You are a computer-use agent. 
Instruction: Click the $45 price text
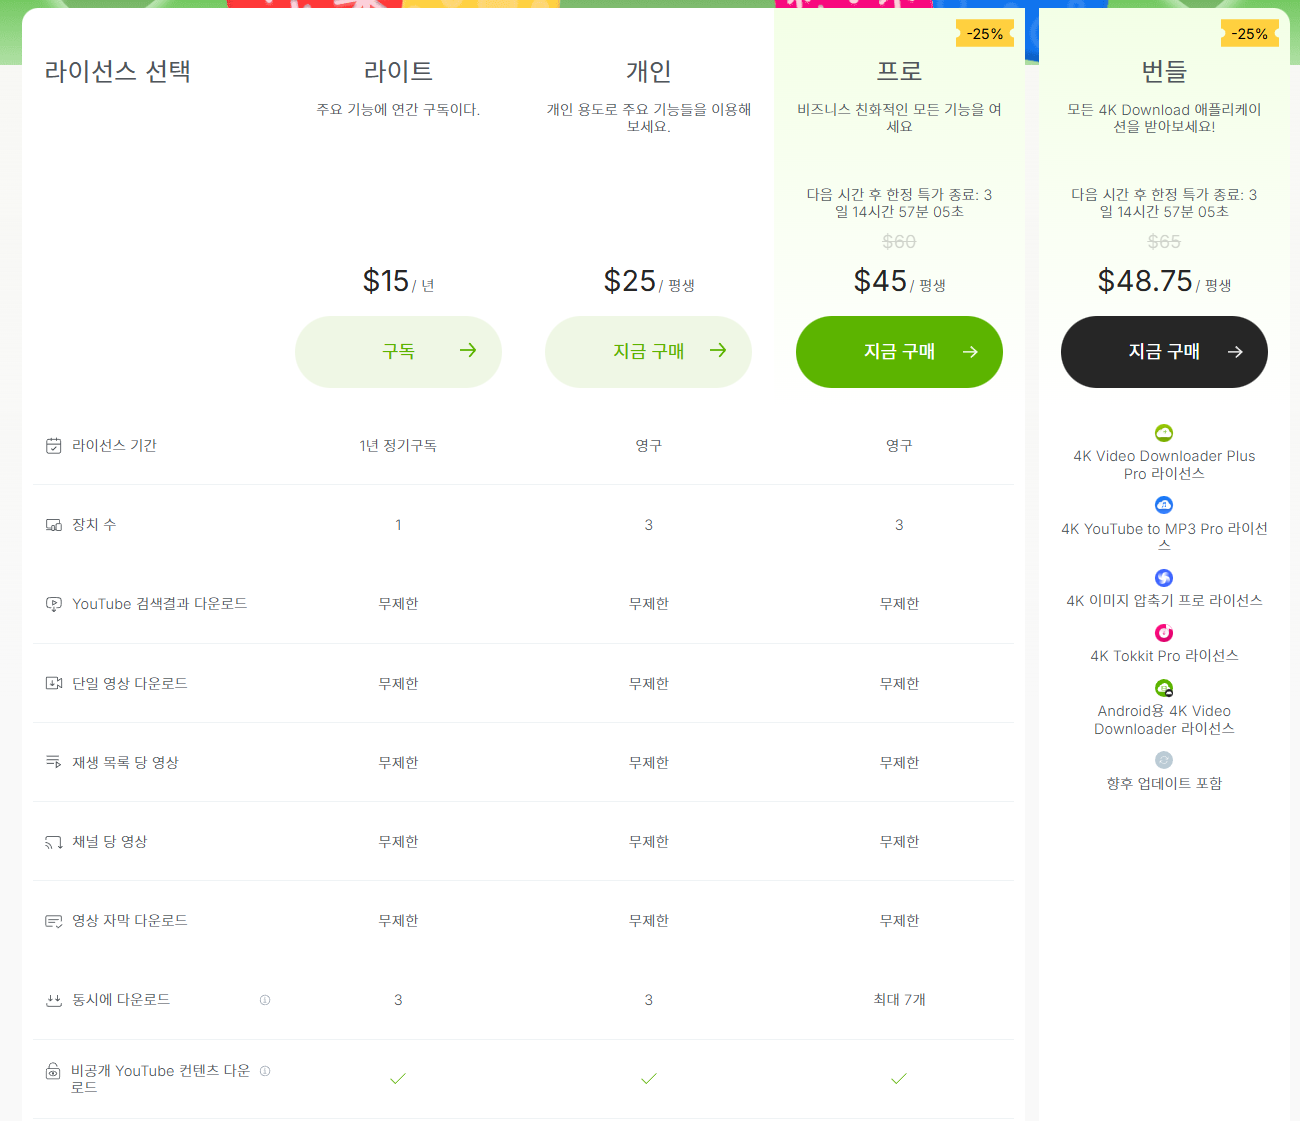(880, 281)
